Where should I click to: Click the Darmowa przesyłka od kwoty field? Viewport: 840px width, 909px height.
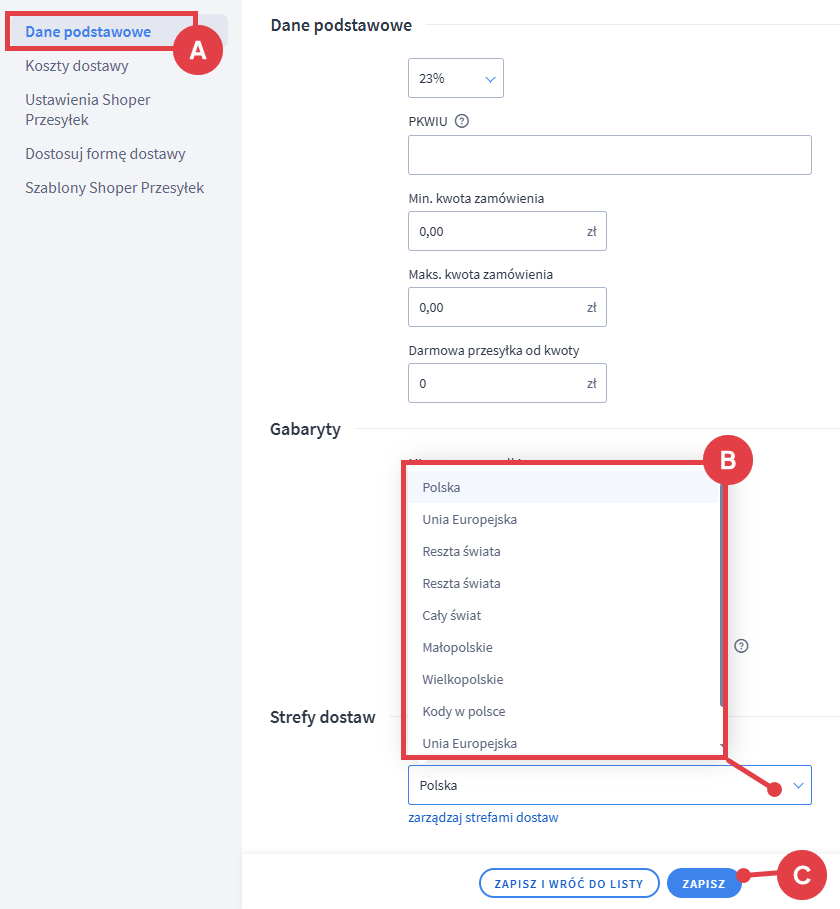[497, 383]
